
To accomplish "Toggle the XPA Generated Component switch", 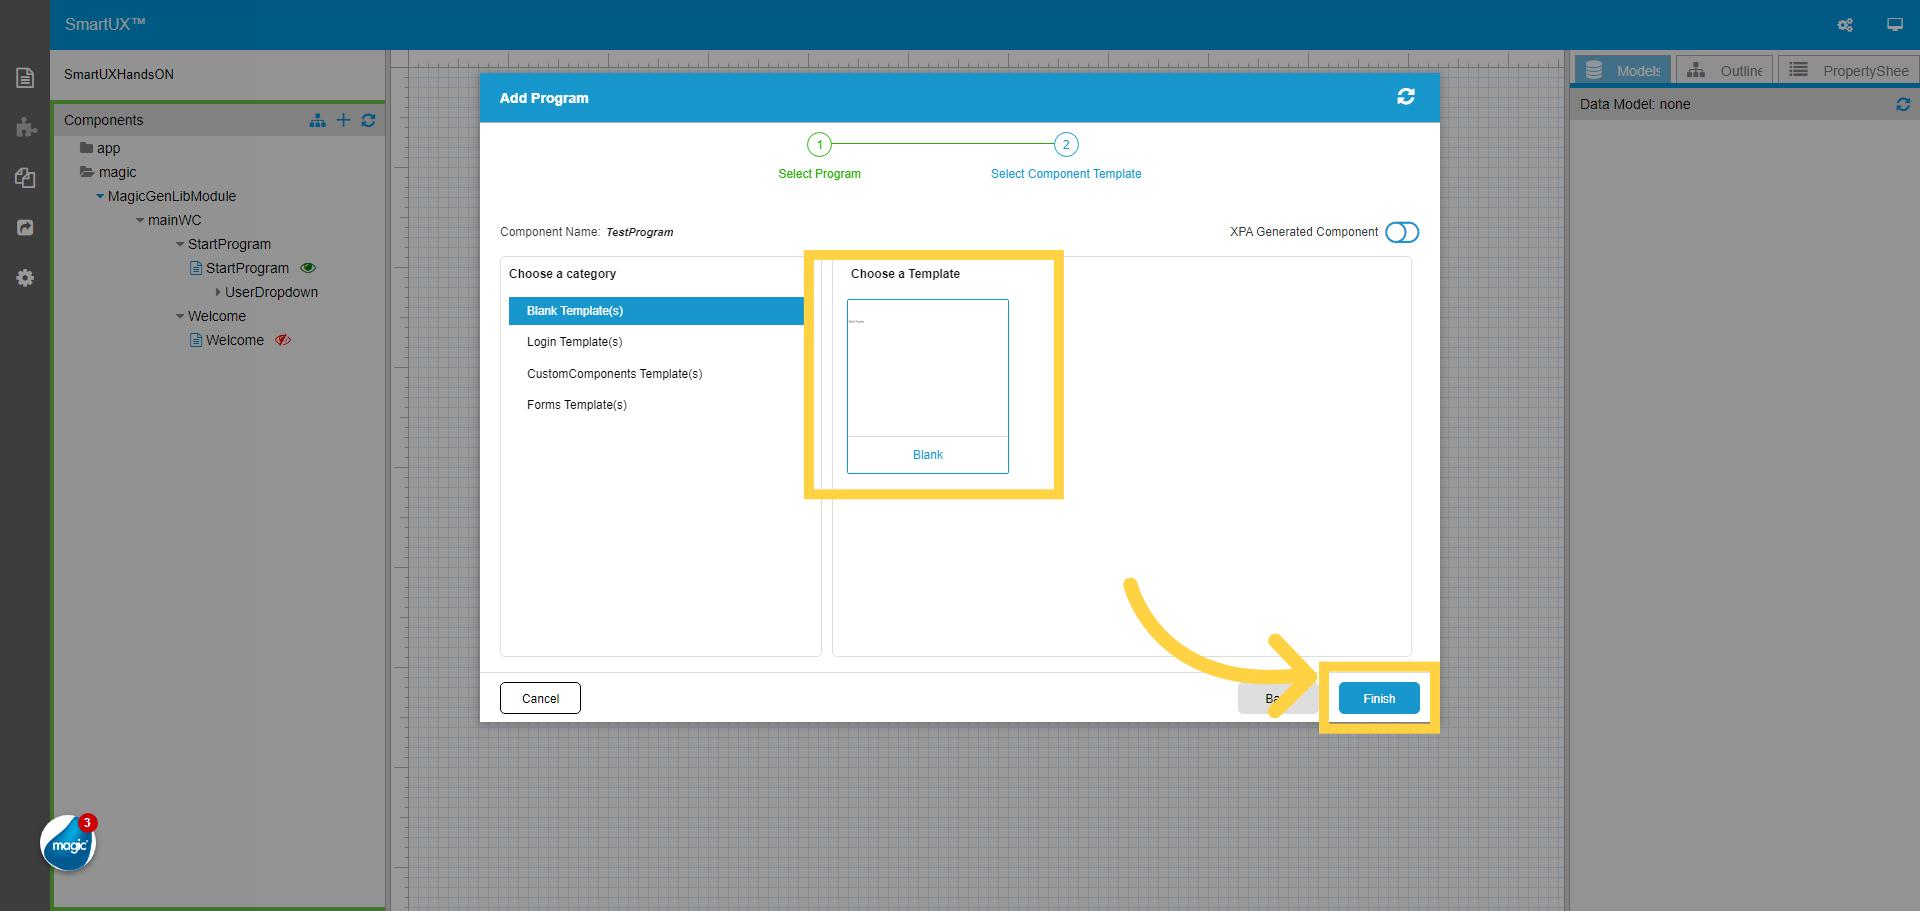I will [x=1401, y=232].
